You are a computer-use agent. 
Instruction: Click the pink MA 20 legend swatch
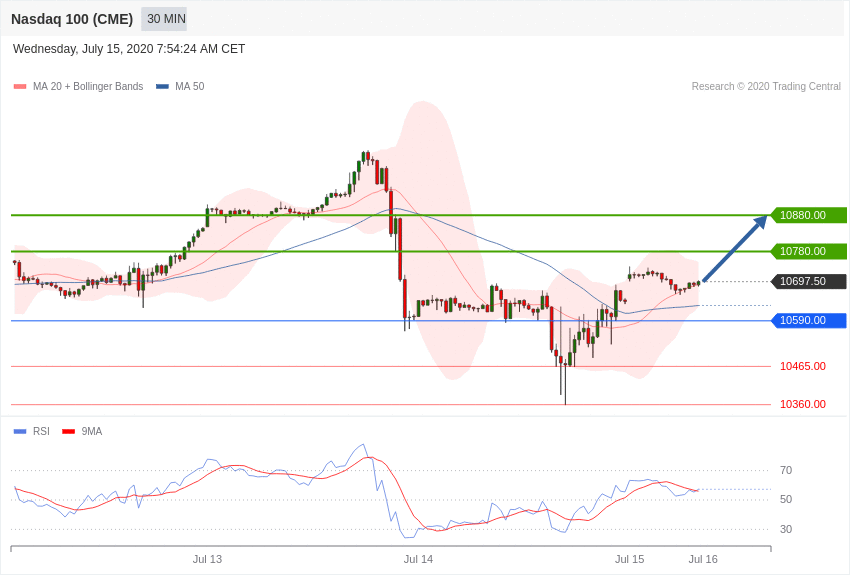[x=20, y=86]
